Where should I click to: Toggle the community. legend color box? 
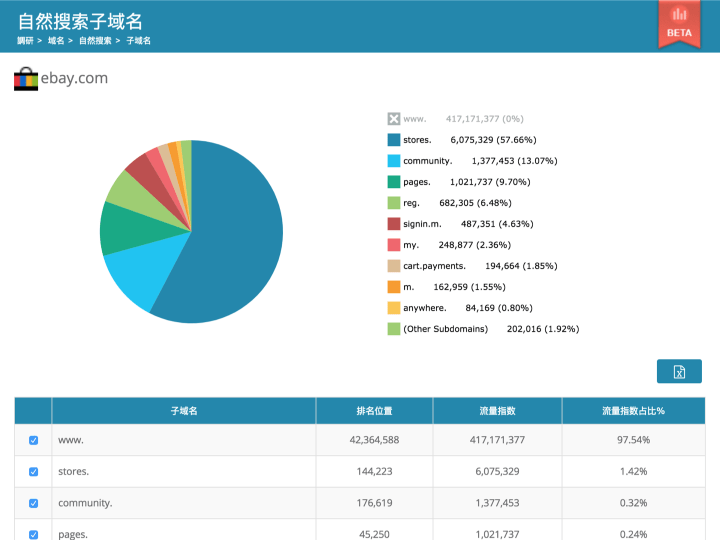tap(394, 161)
